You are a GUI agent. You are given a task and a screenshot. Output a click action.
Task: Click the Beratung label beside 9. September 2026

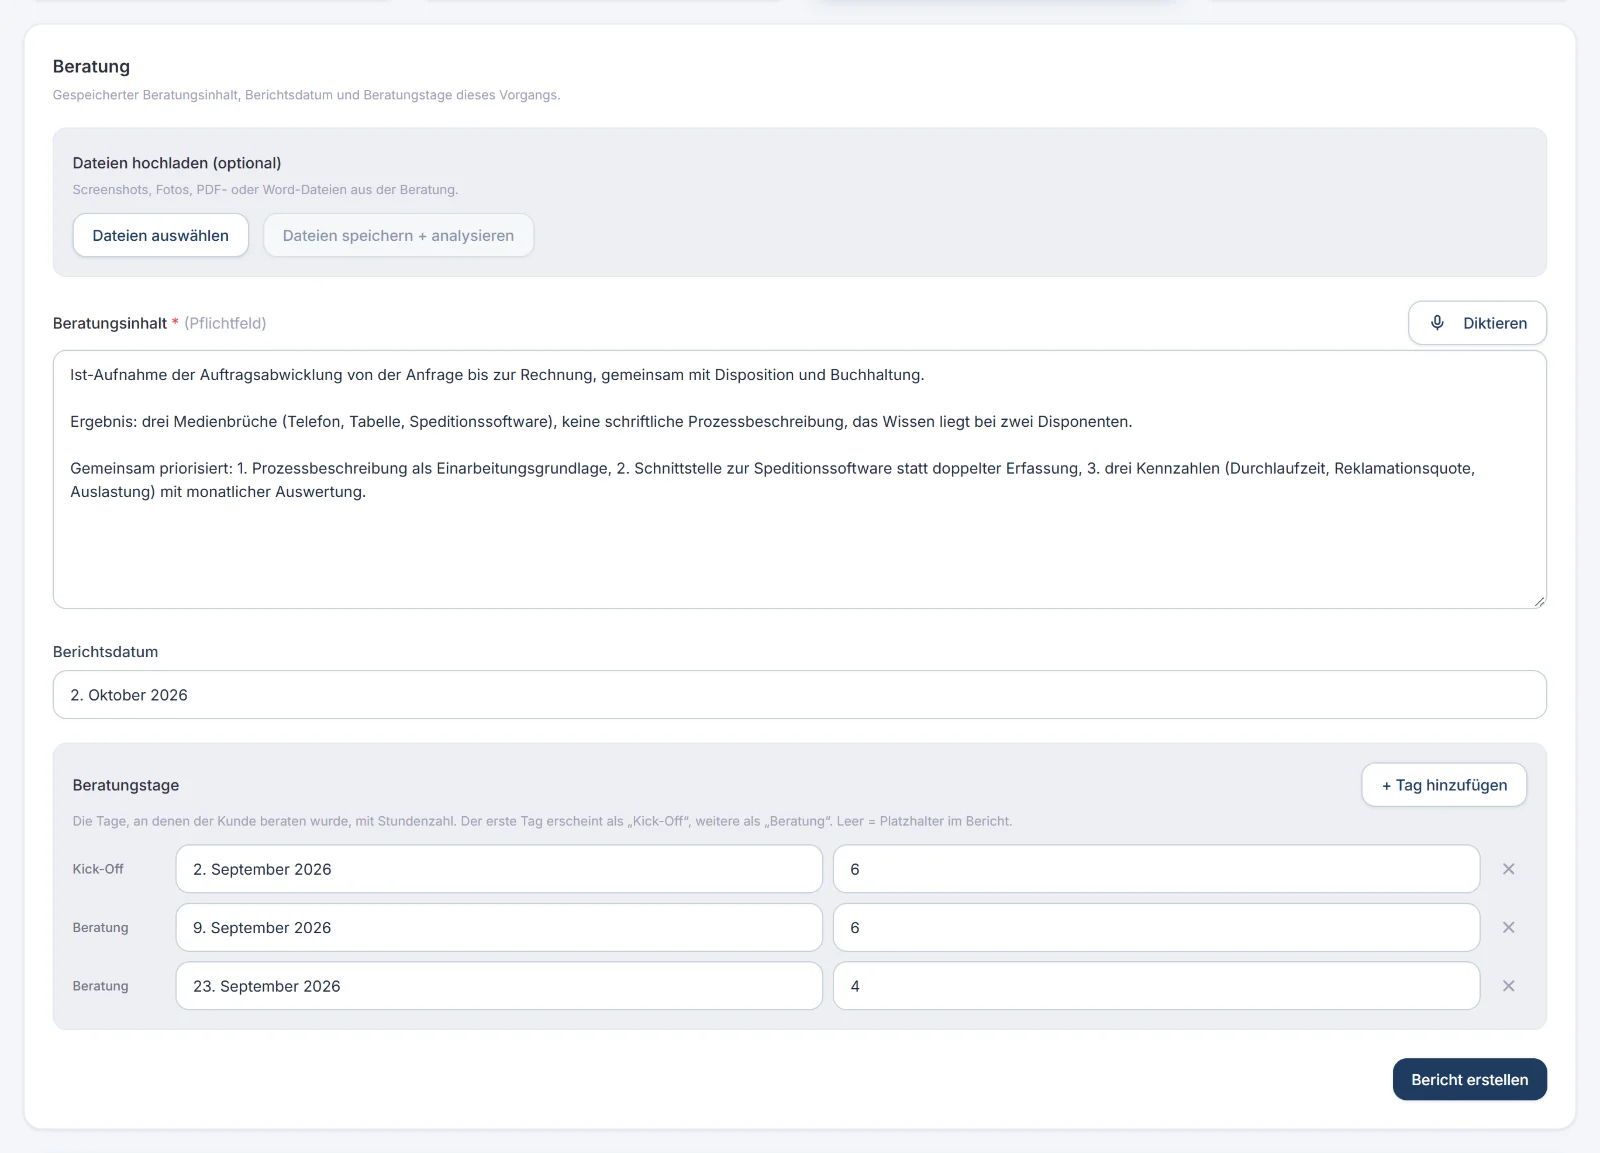coord(100,928)
